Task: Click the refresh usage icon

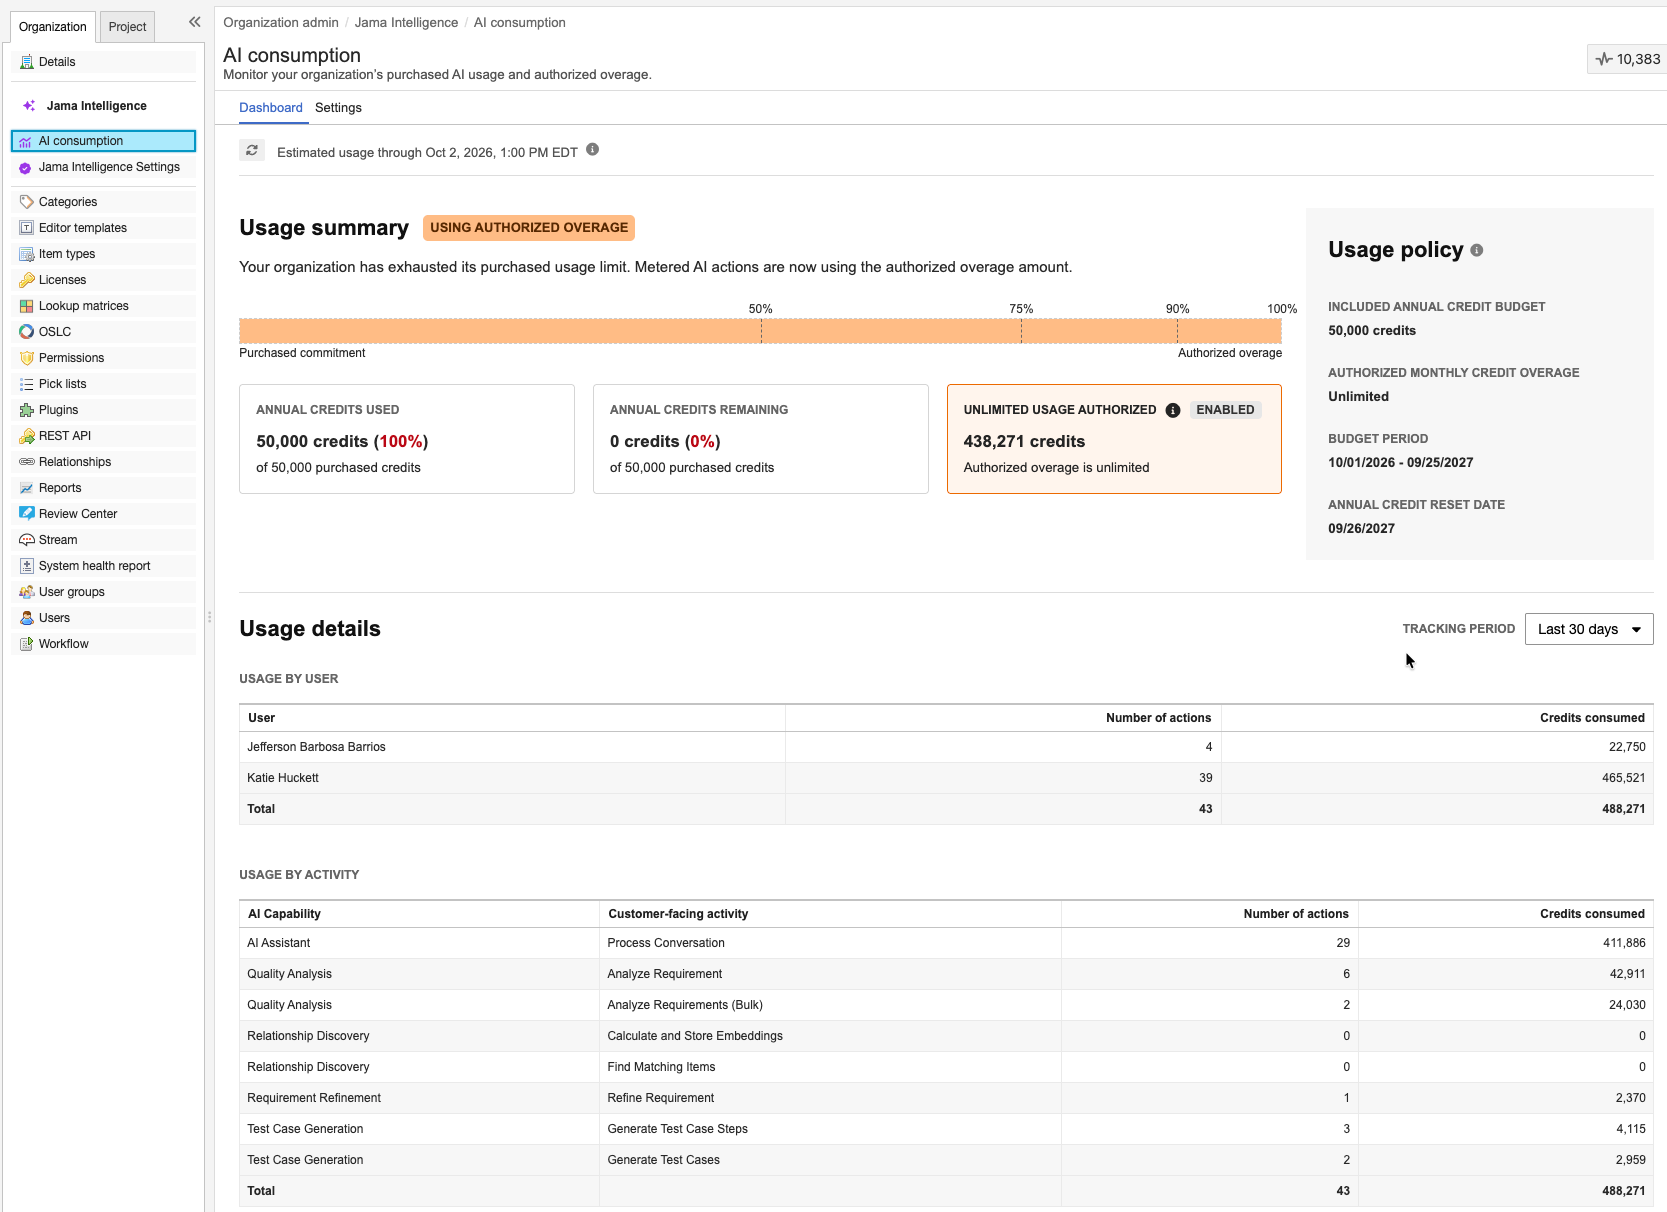Action: (252, 151)
